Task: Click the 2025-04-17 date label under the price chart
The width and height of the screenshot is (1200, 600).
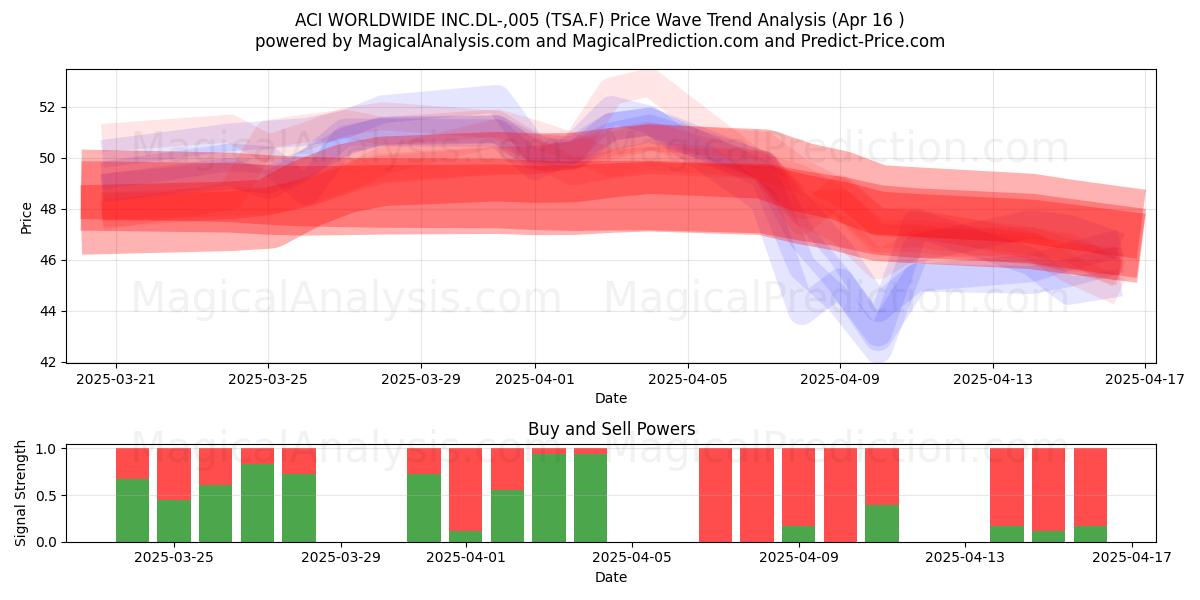Action: pyautogui.click(x=1145, y=380)
